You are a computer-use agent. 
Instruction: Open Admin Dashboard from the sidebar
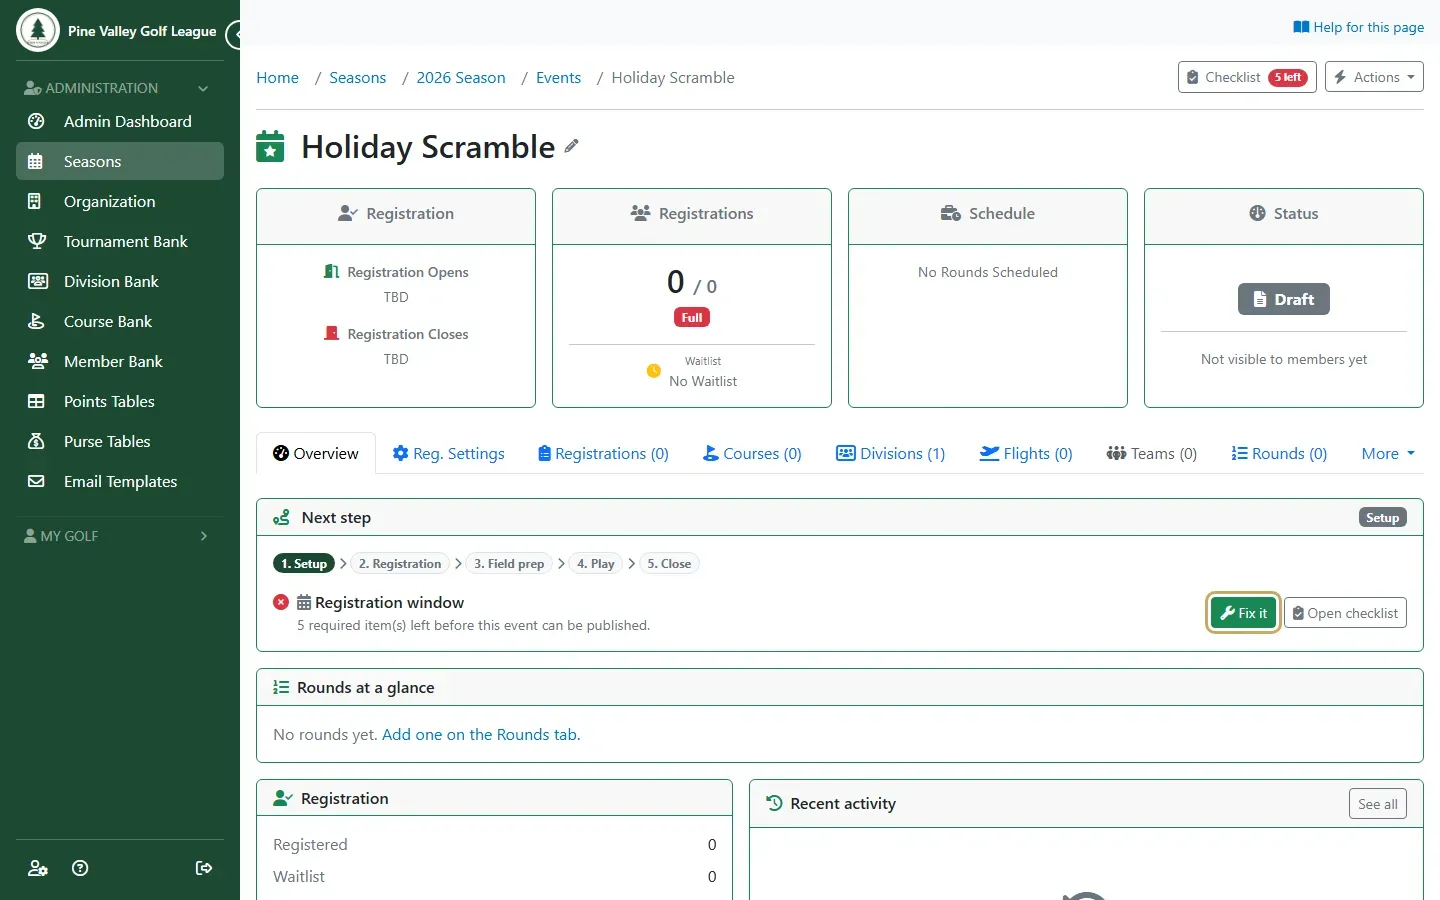point(120,121)
